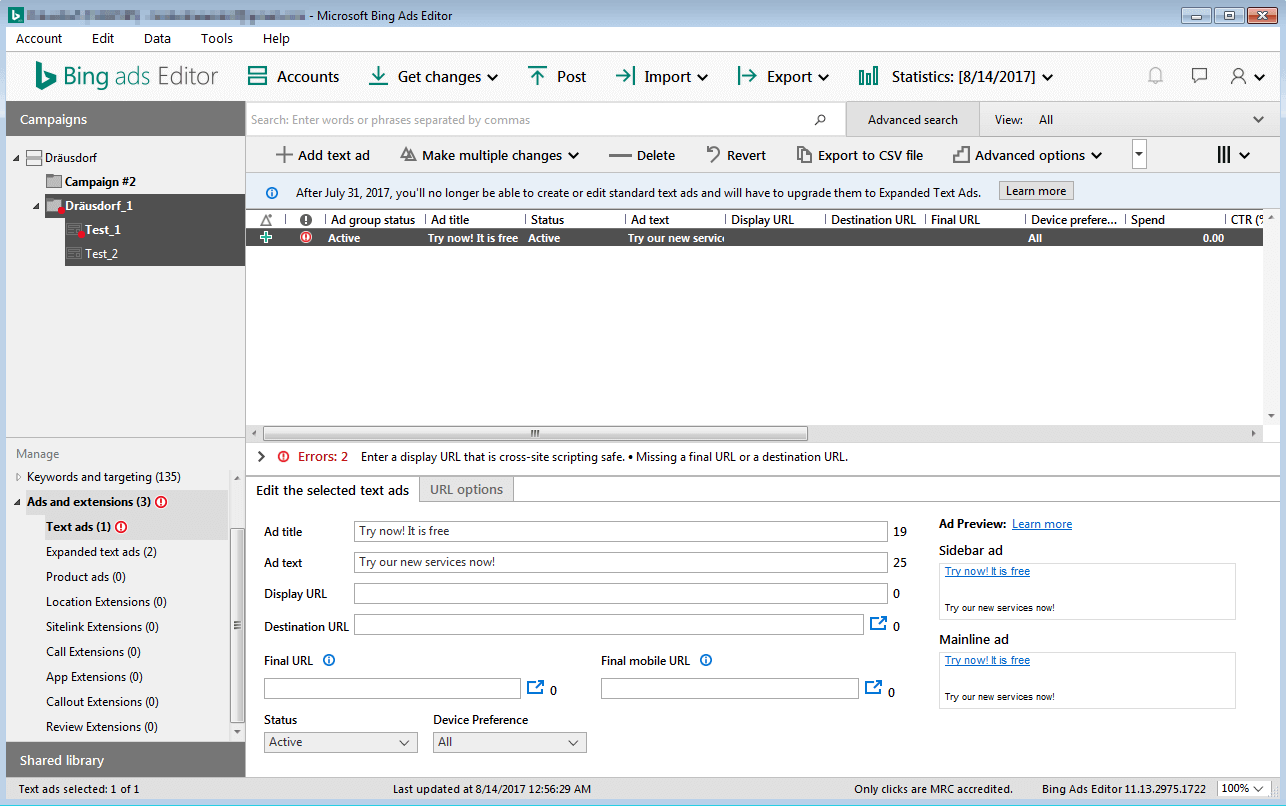The image size is (1286, 806).
Task: Click Learn more link in Ad Preview
Action: 1041,524
